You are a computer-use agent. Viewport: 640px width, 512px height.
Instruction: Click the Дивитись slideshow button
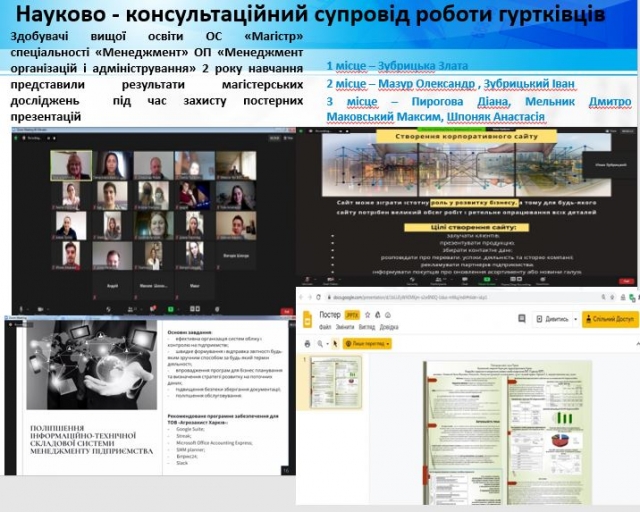(x=552, y=319)
